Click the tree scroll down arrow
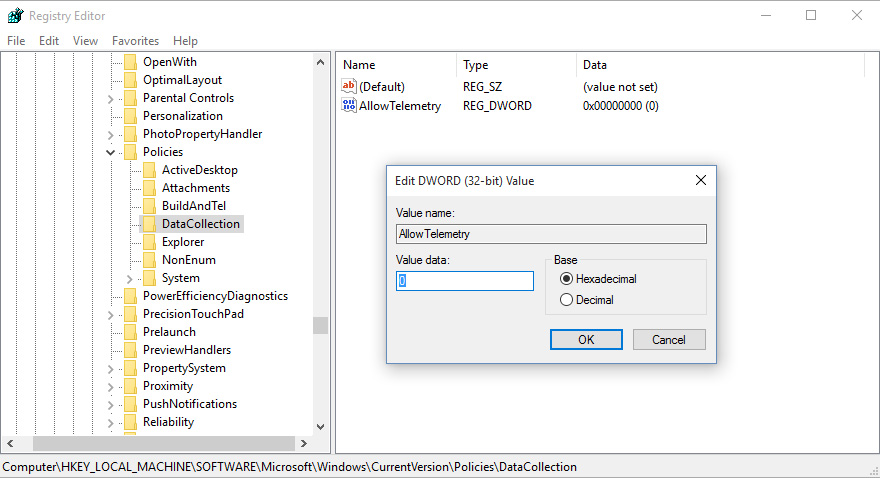The image size is (880, 478). pyautogui.click(x=320, y=427)
